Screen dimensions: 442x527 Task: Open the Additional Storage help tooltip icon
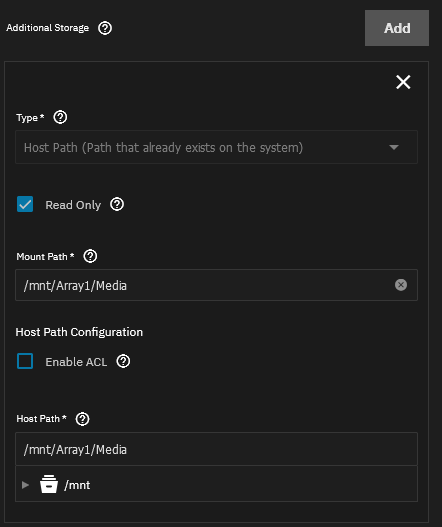tap(105, 28)
